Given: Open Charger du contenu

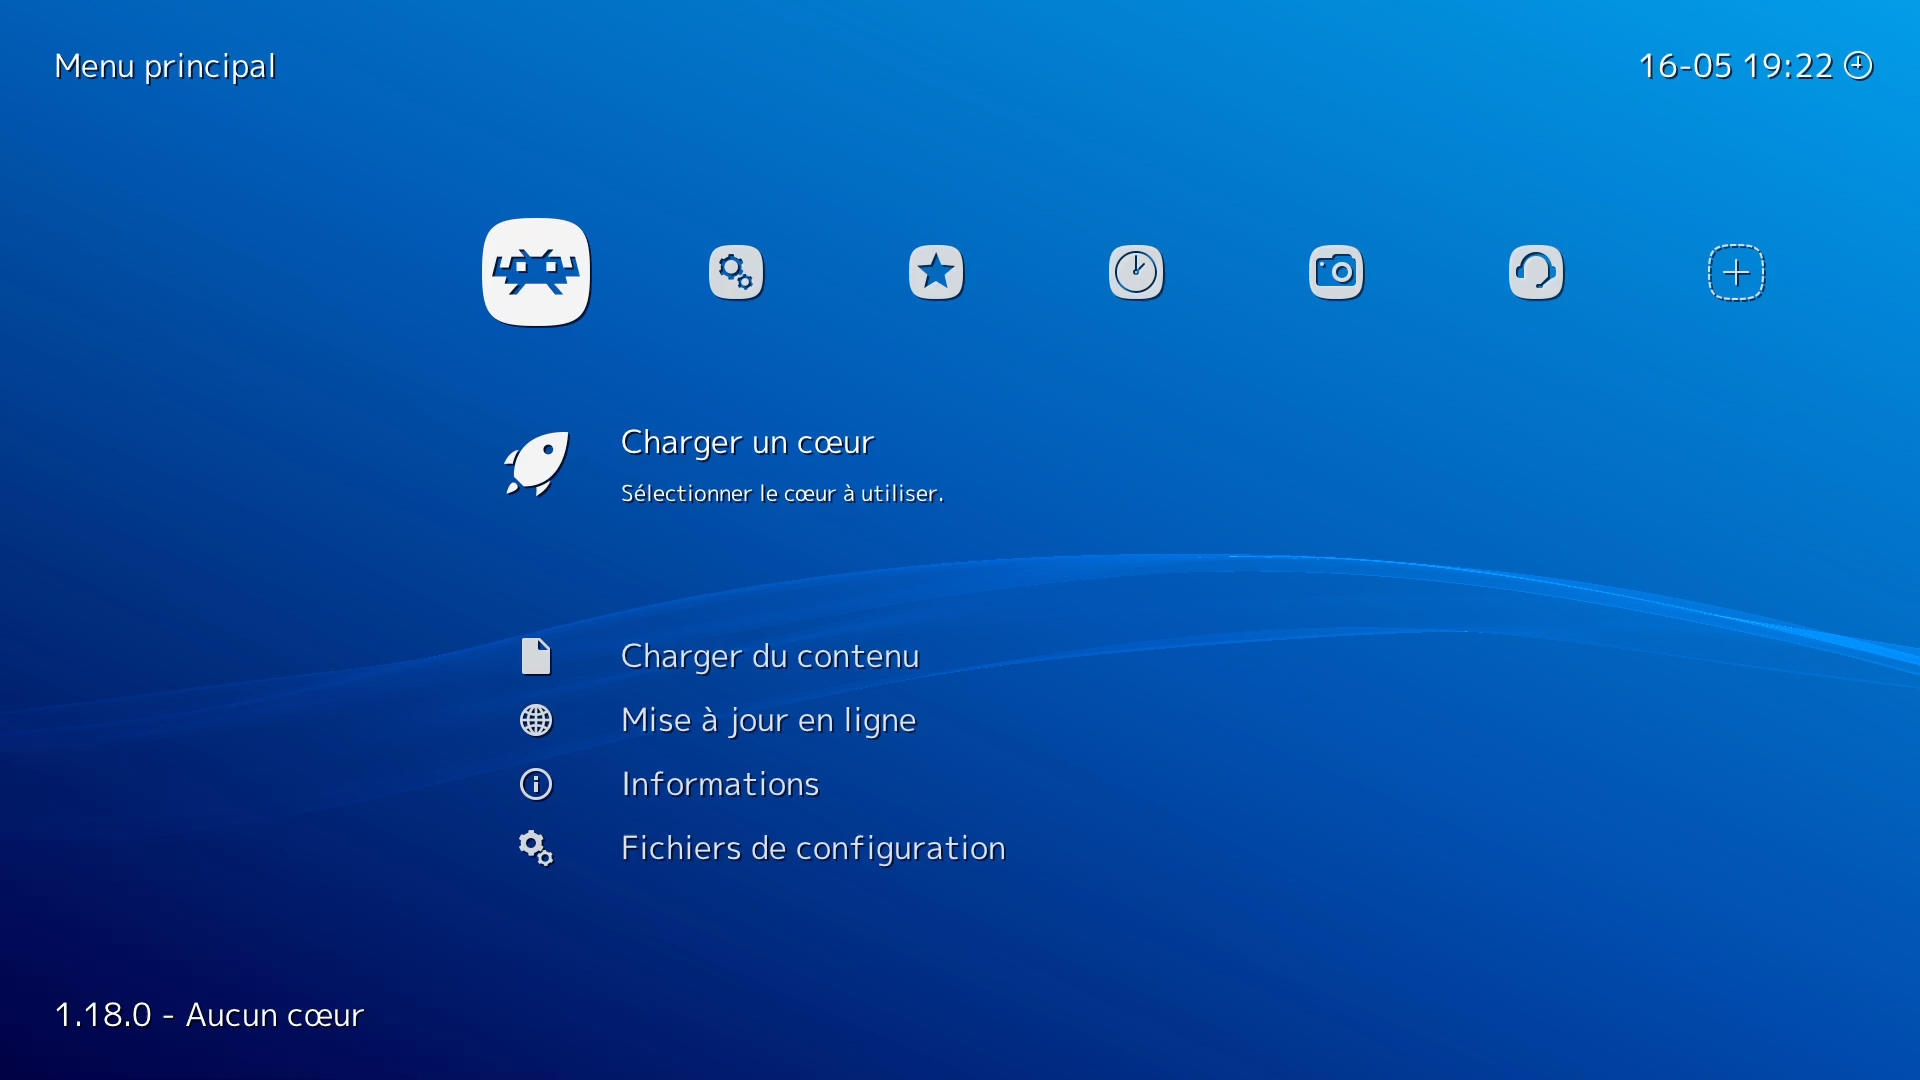Looking at the screenshot, I should pos(769,656).
